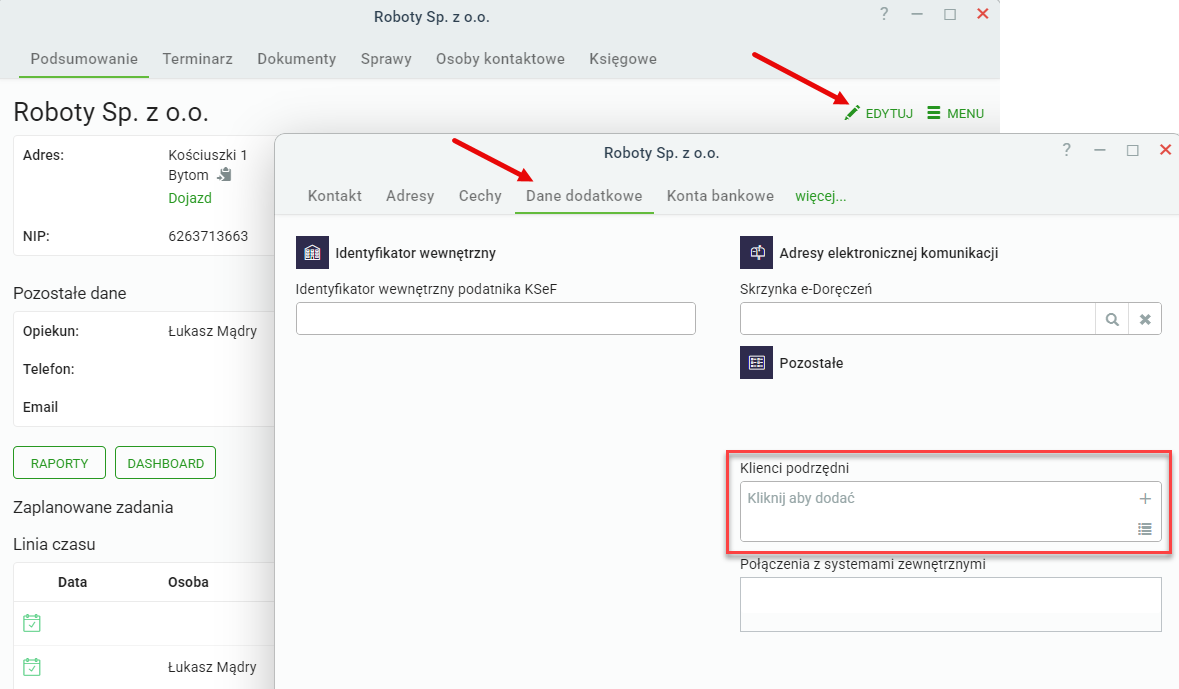Click 'Kościuszki 1' address text
Screen dimensions: 1179x689
pos(208,155)
